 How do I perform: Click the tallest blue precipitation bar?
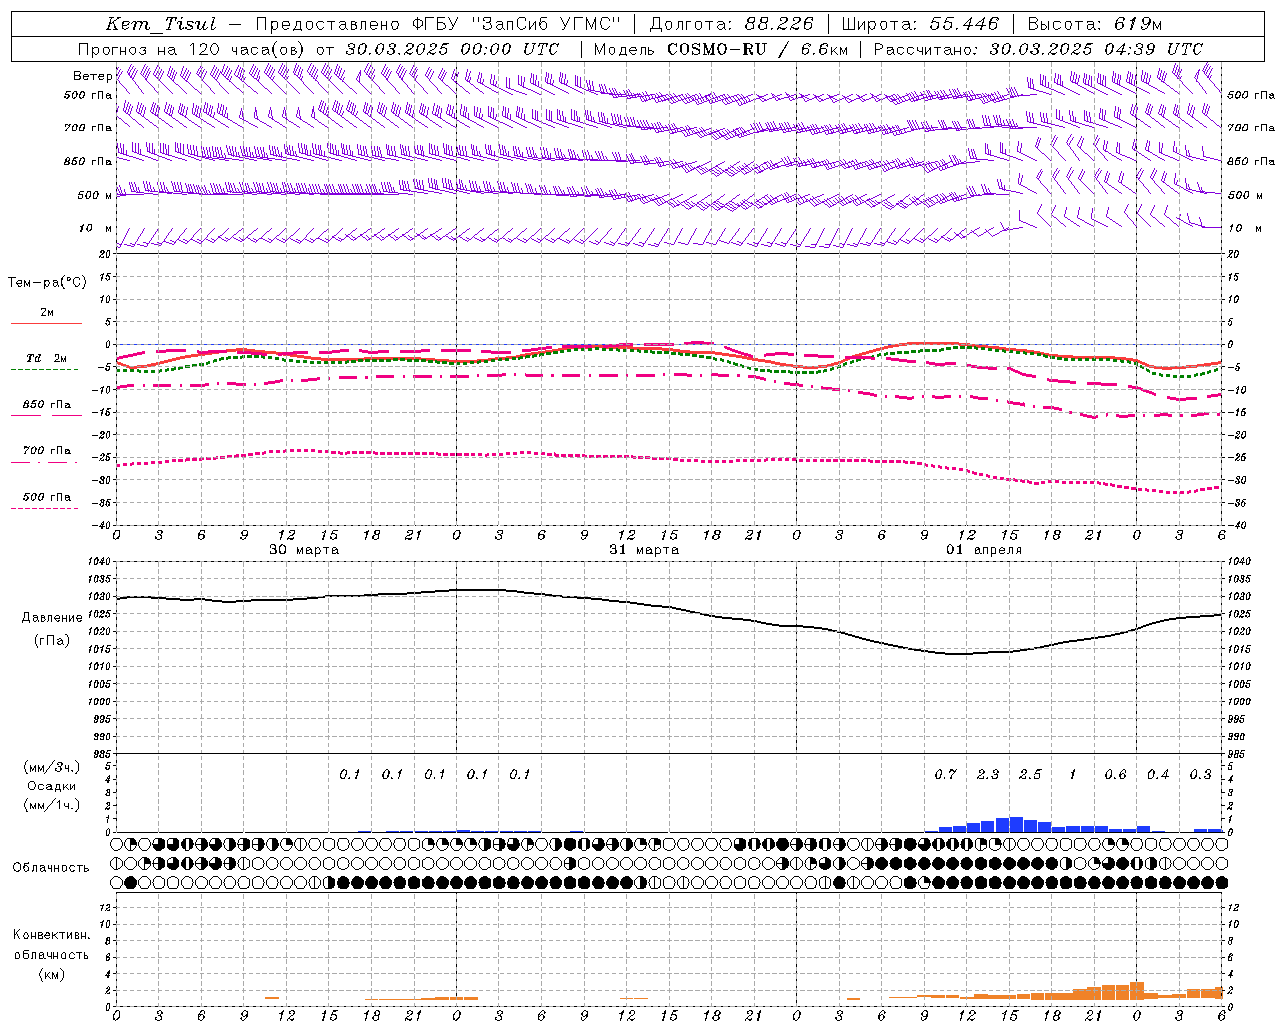(x=1016, y=824)
